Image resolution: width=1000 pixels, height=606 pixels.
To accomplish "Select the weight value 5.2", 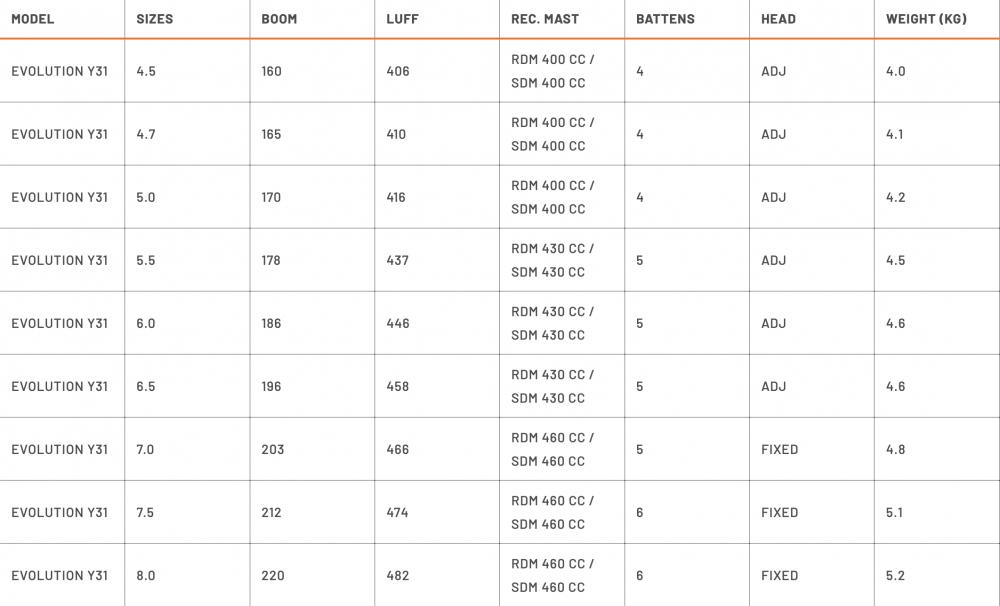I will point(895,575).
